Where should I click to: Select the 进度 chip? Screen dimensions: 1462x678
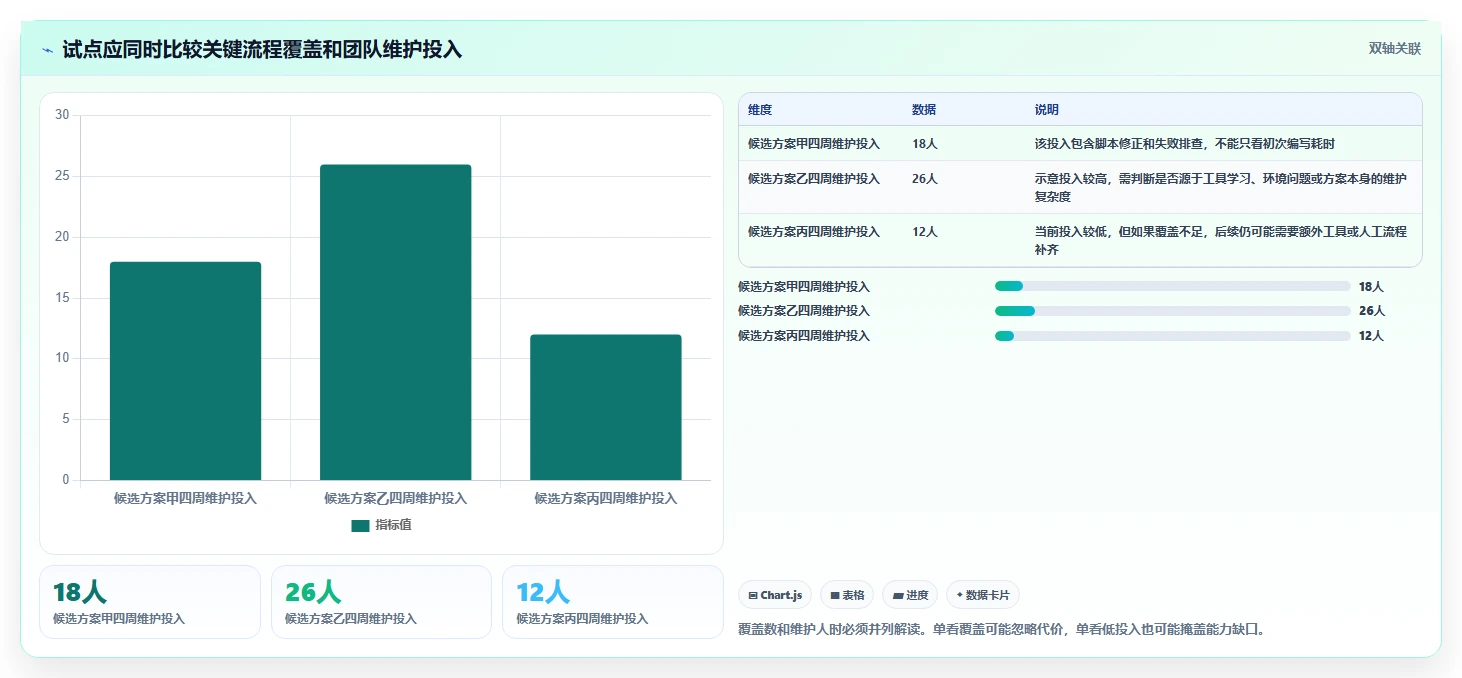coord(910,595)
